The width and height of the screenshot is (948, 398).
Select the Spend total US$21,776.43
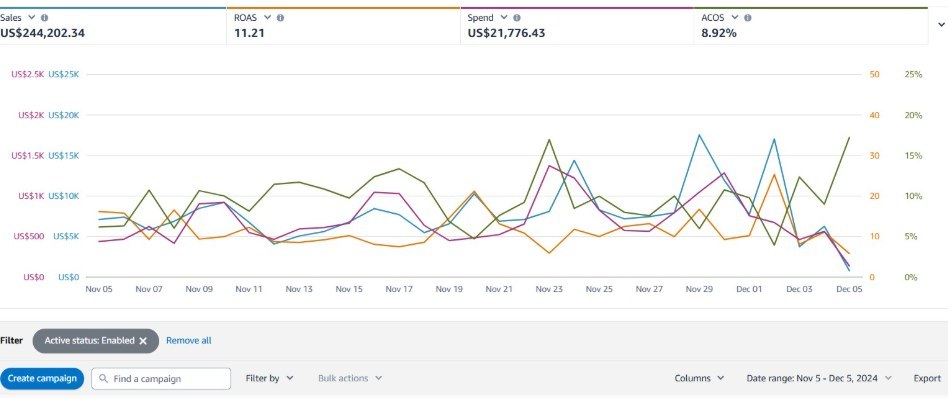pyautogui.click(x=506, y=33)
